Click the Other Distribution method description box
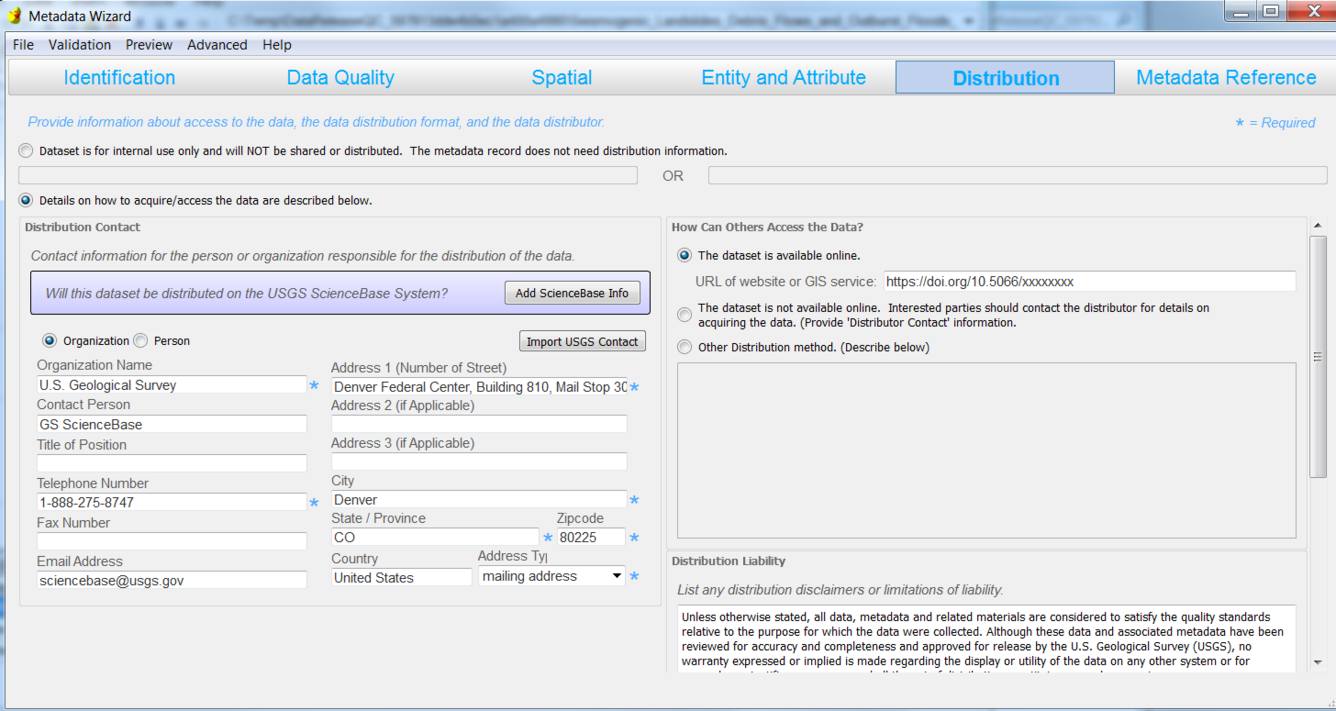Screen dimensions: 1336x711 986,450
